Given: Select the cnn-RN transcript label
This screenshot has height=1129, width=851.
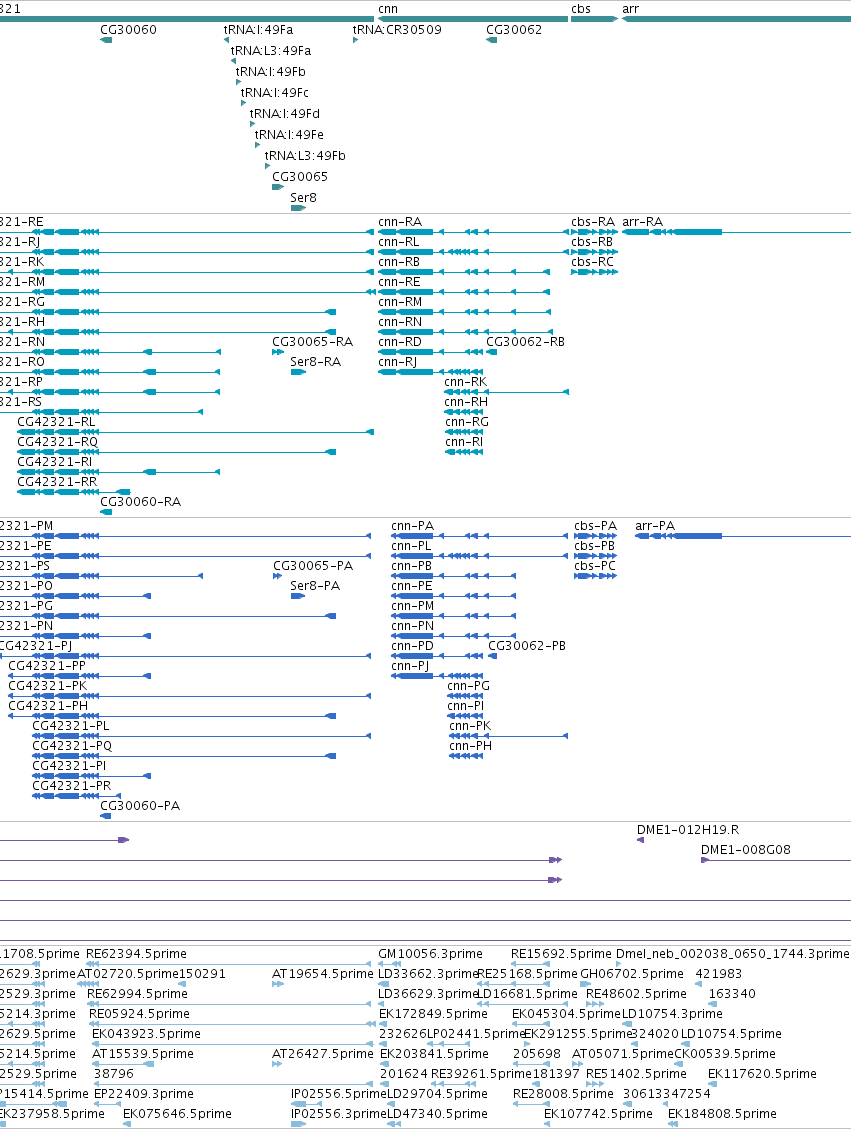Looking at the screenshot, I should (400, 322).
